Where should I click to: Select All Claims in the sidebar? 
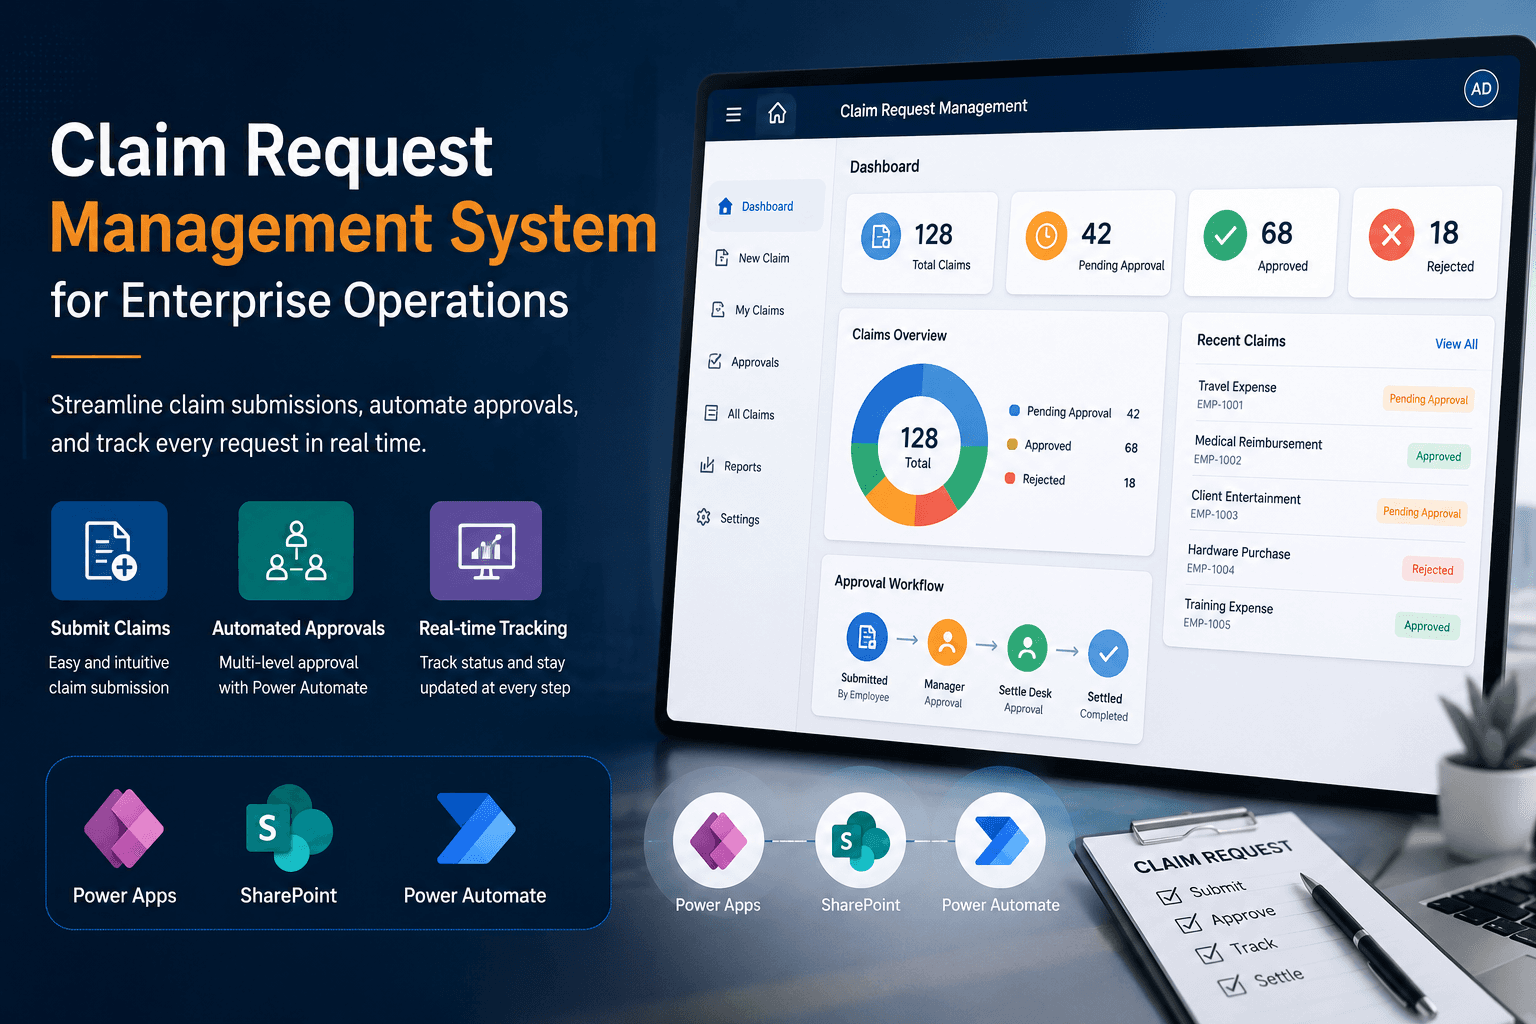(x=739, y=414)
